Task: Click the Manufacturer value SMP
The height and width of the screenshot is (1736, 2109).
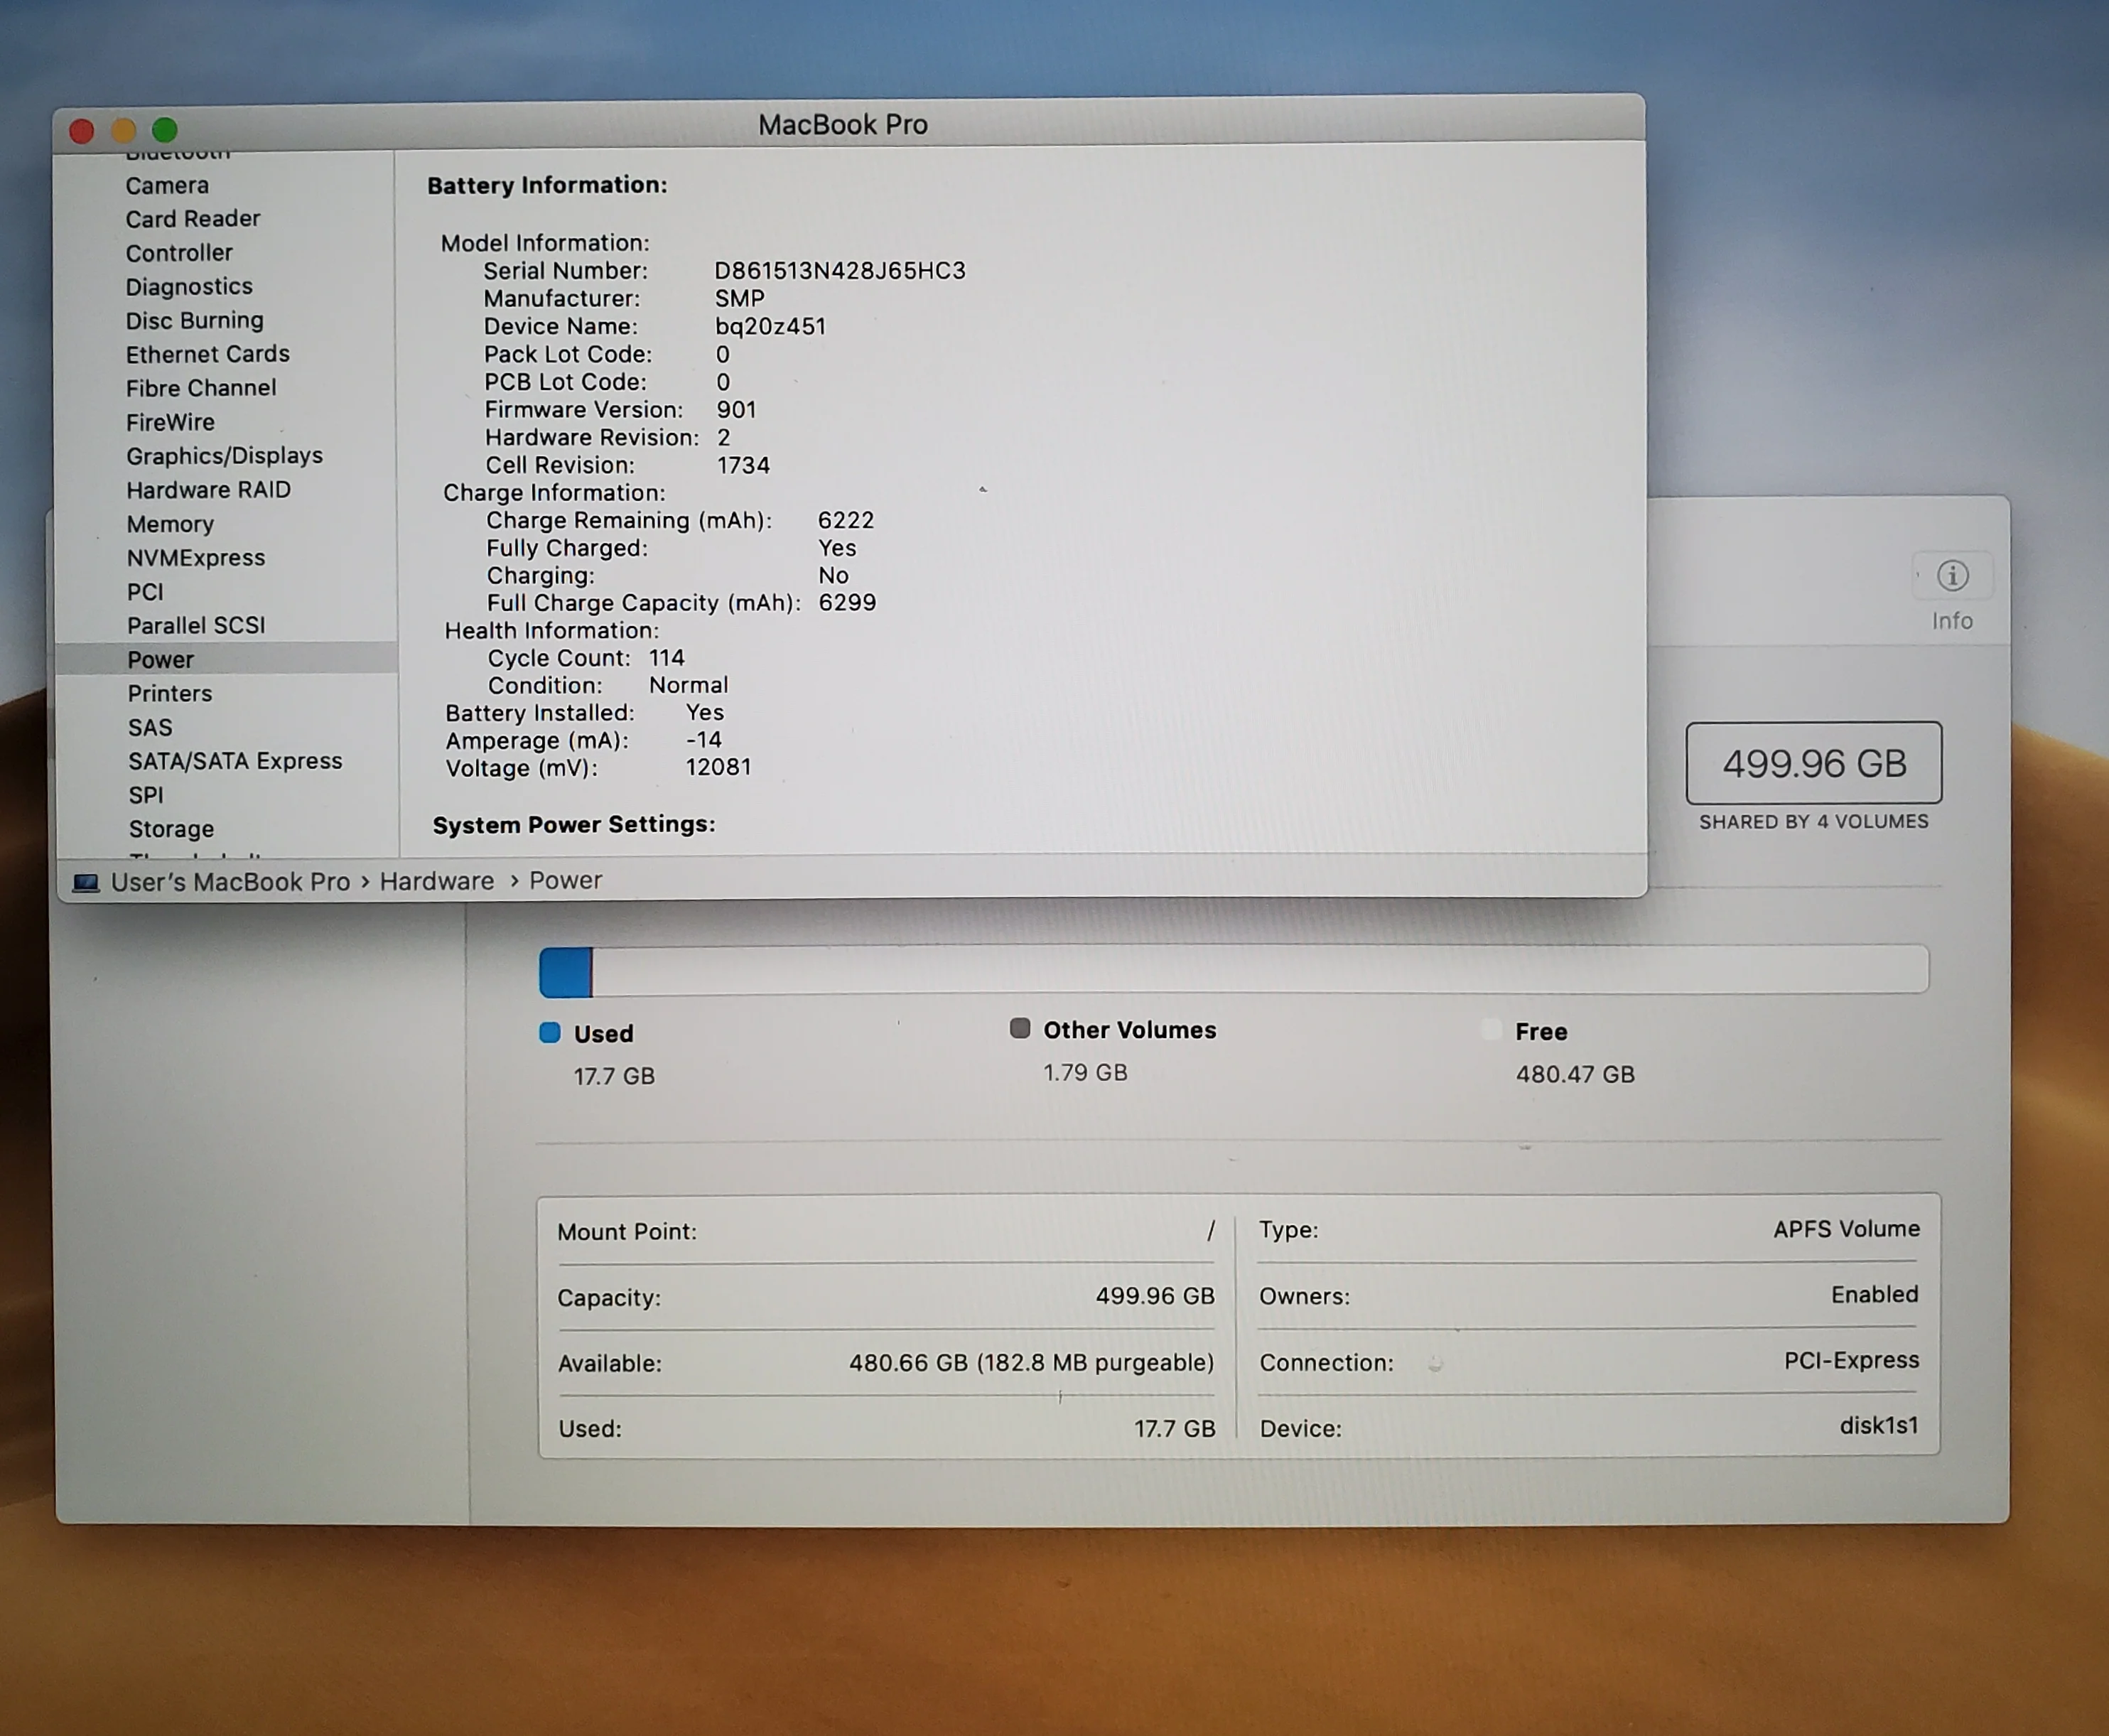Action: click(740, 299)
